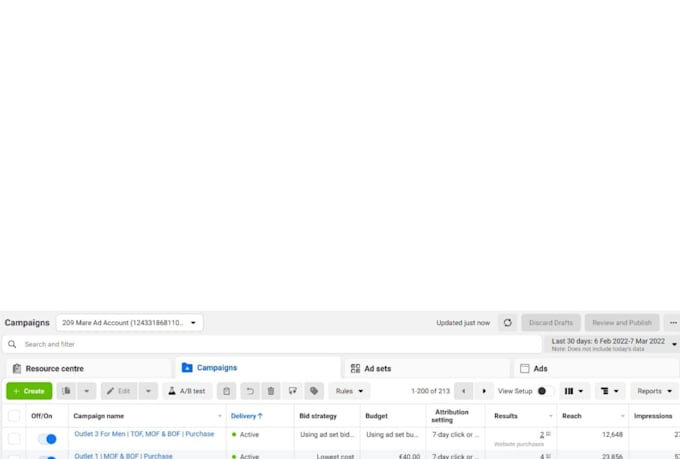
Task: Click Lowest cost bid strategy cell
Action: click(x=335, y=456)
